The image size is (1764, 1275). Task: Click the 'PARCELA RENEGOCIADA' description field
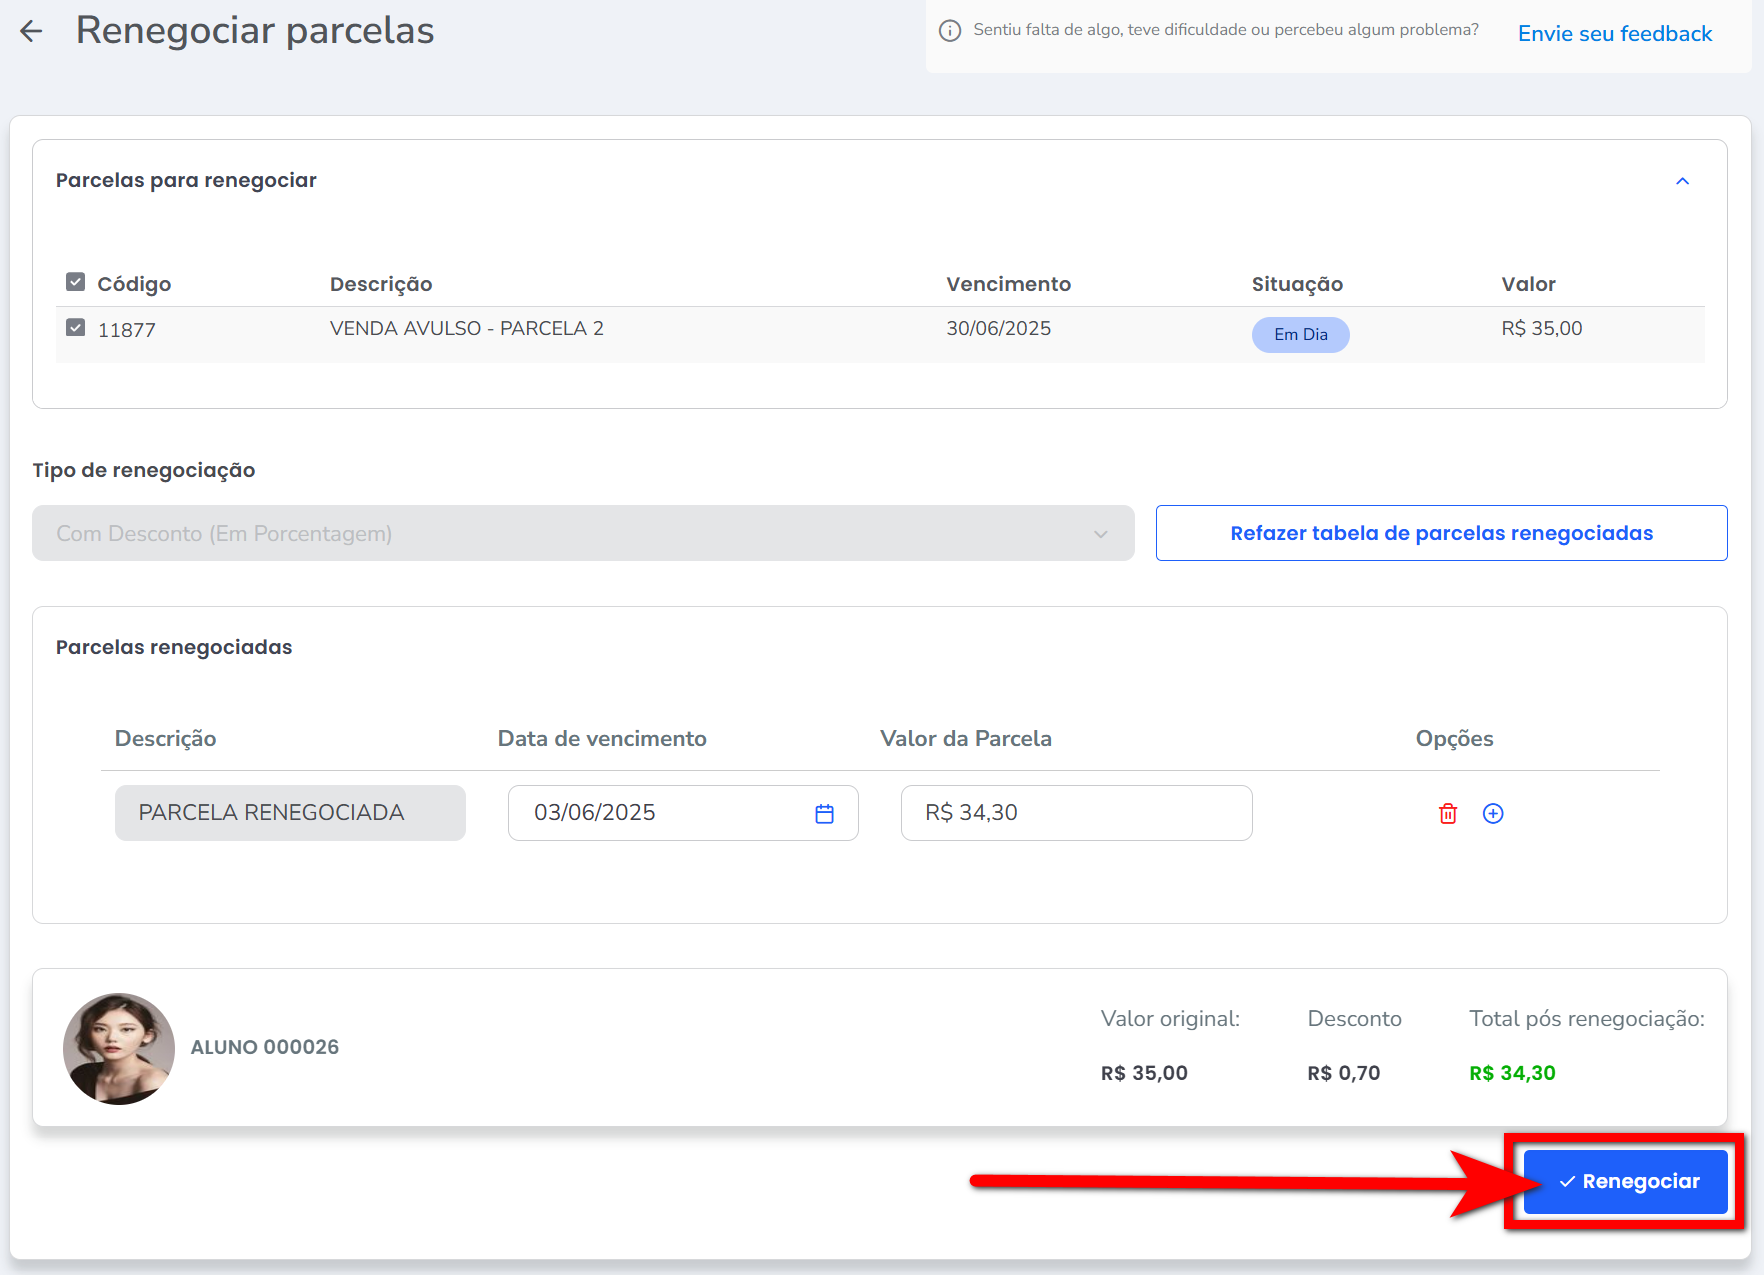click(290, 812)
